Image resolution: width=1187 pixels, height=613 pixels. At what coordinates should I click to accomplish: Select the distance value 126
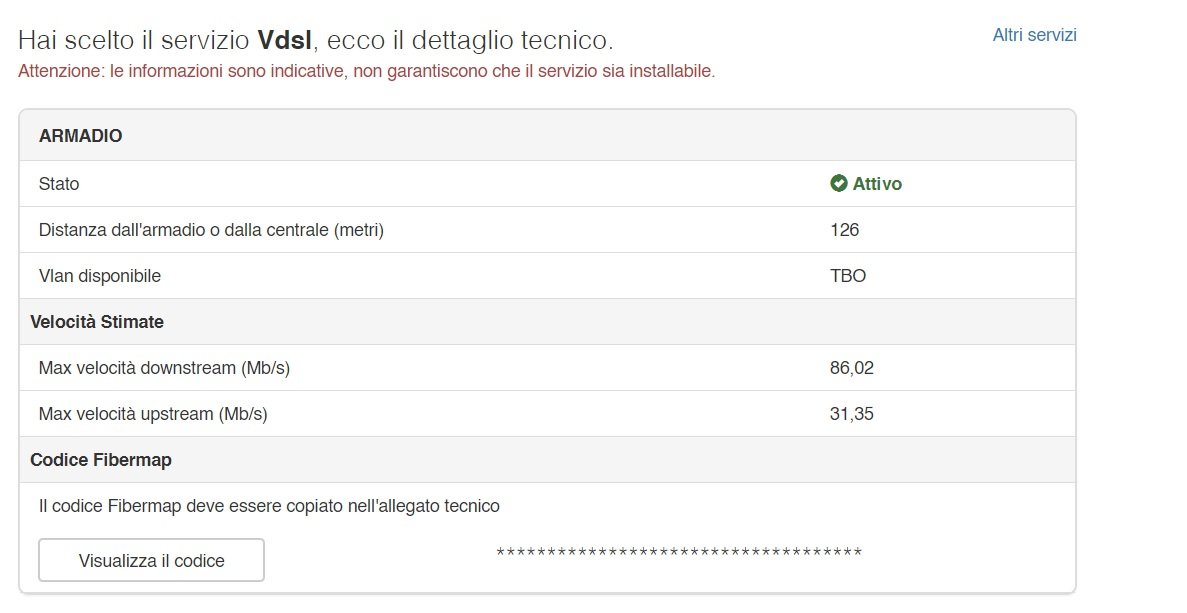[844, 230]
